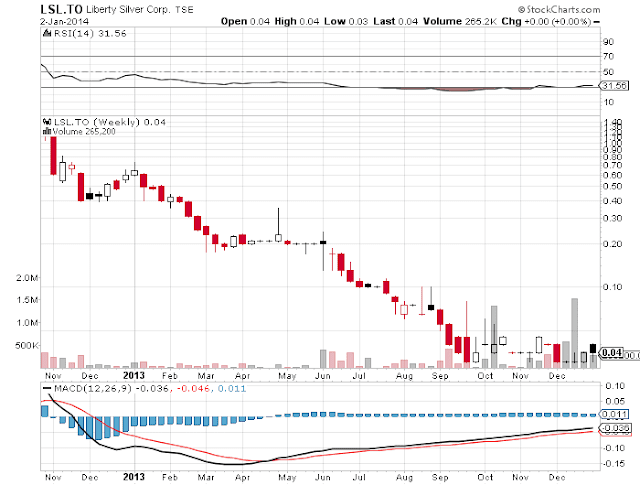Click the Open 0.04 header value

click(245, 21)
